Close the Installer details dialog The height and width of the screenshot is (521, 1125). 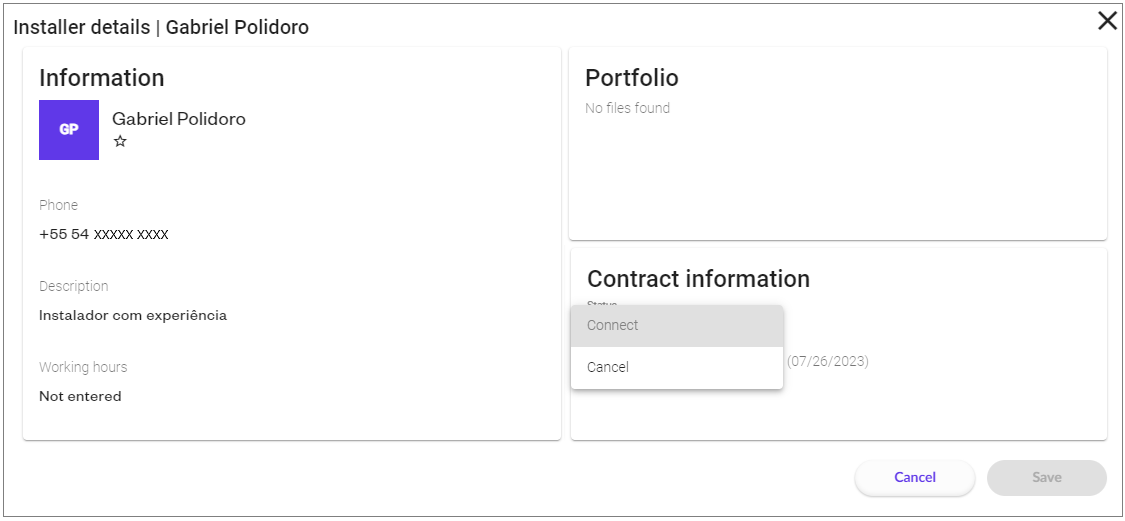1107,22
